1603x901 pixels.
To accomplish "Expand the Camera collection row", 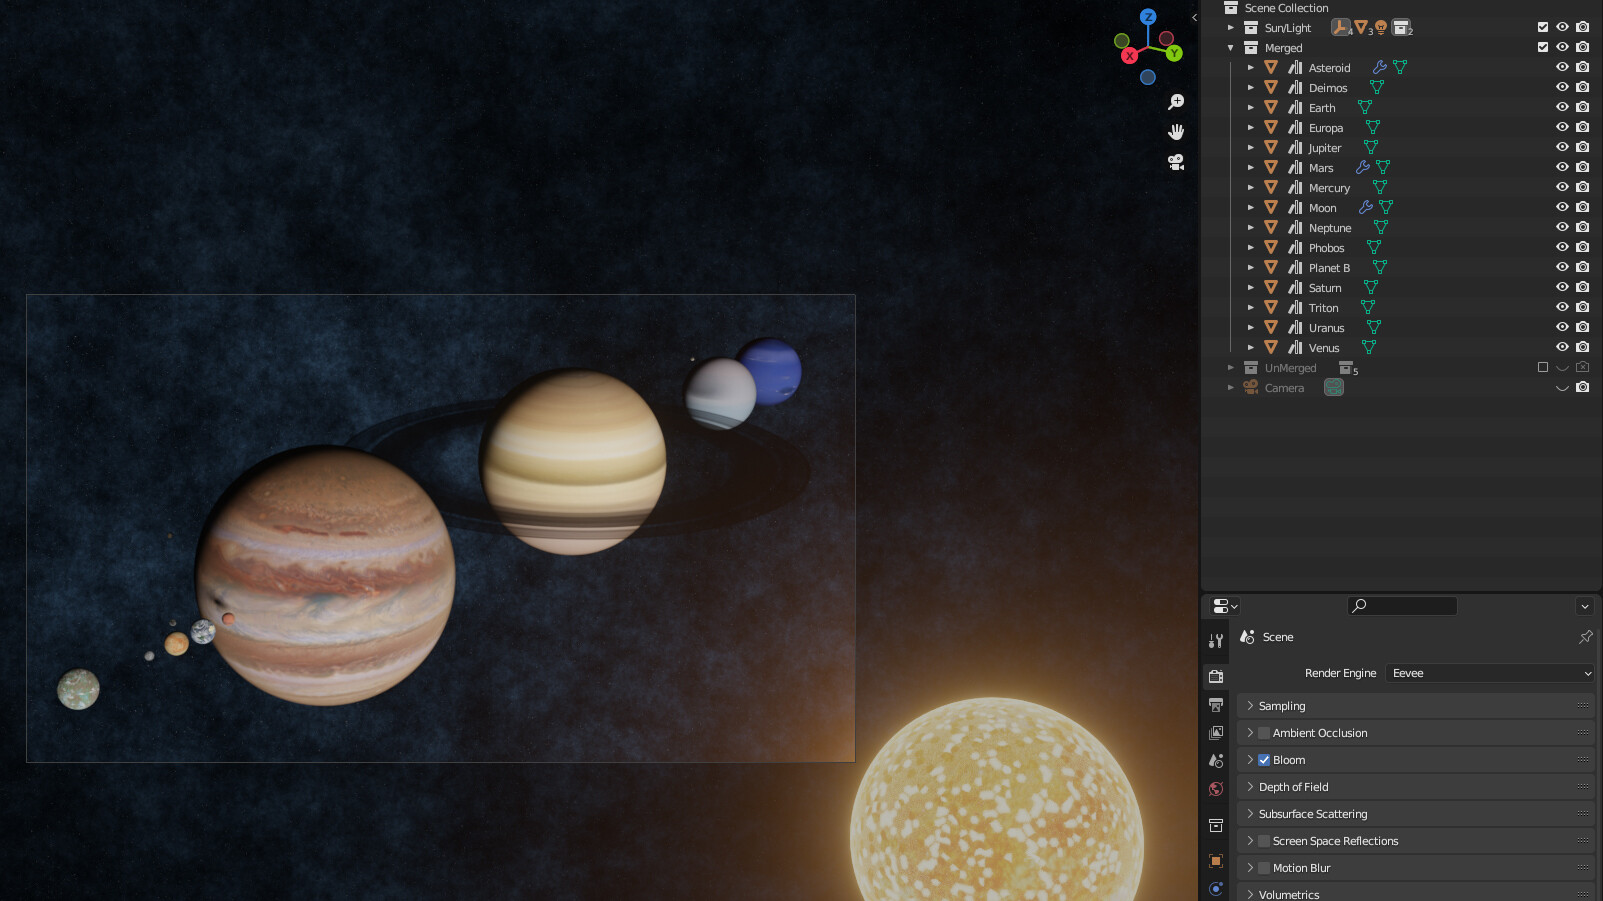I will pos(1231,388).
